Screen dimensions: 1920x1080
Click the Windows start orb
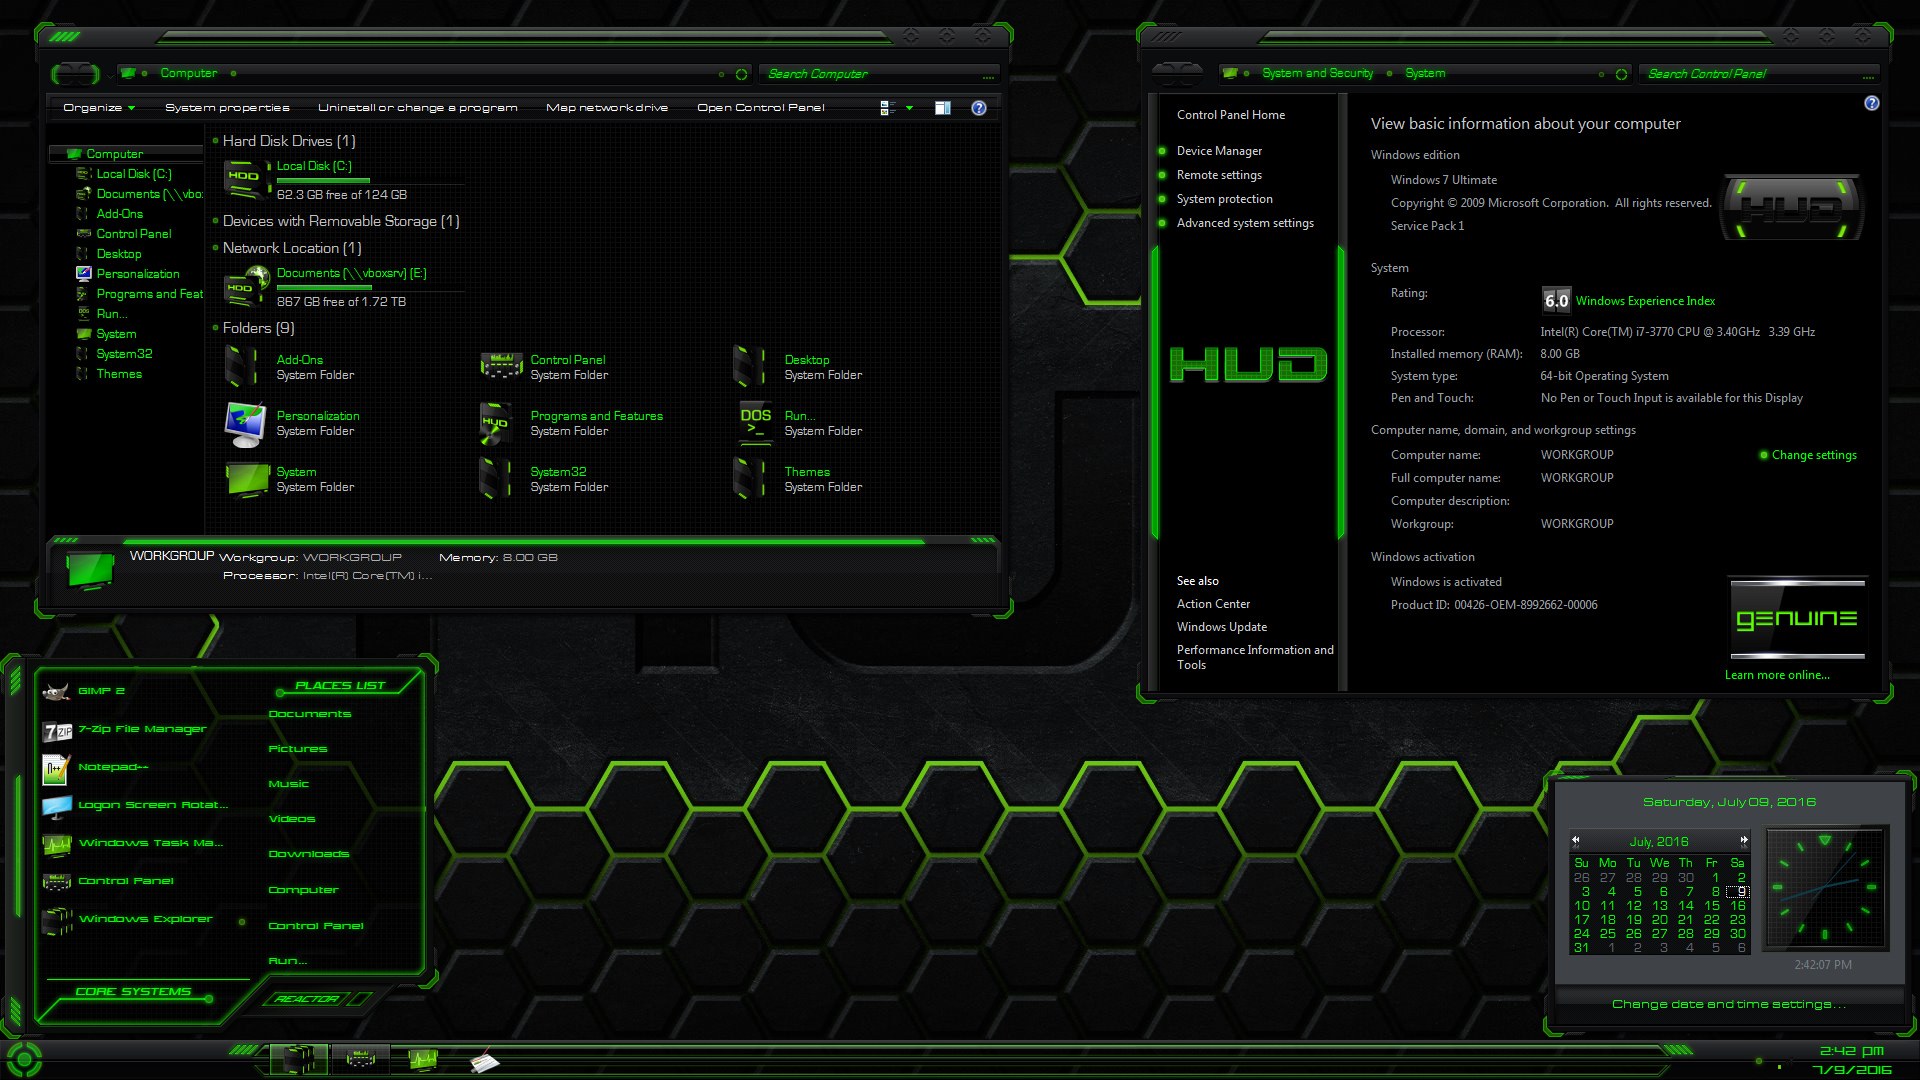tap(23, 1059)
